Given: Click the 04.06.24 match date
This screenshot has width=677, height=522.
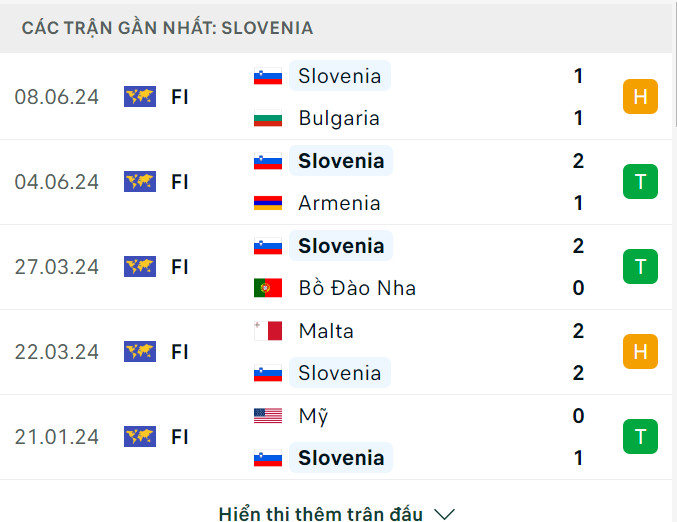Looking at the screenshot, I should tap(57, 182).
